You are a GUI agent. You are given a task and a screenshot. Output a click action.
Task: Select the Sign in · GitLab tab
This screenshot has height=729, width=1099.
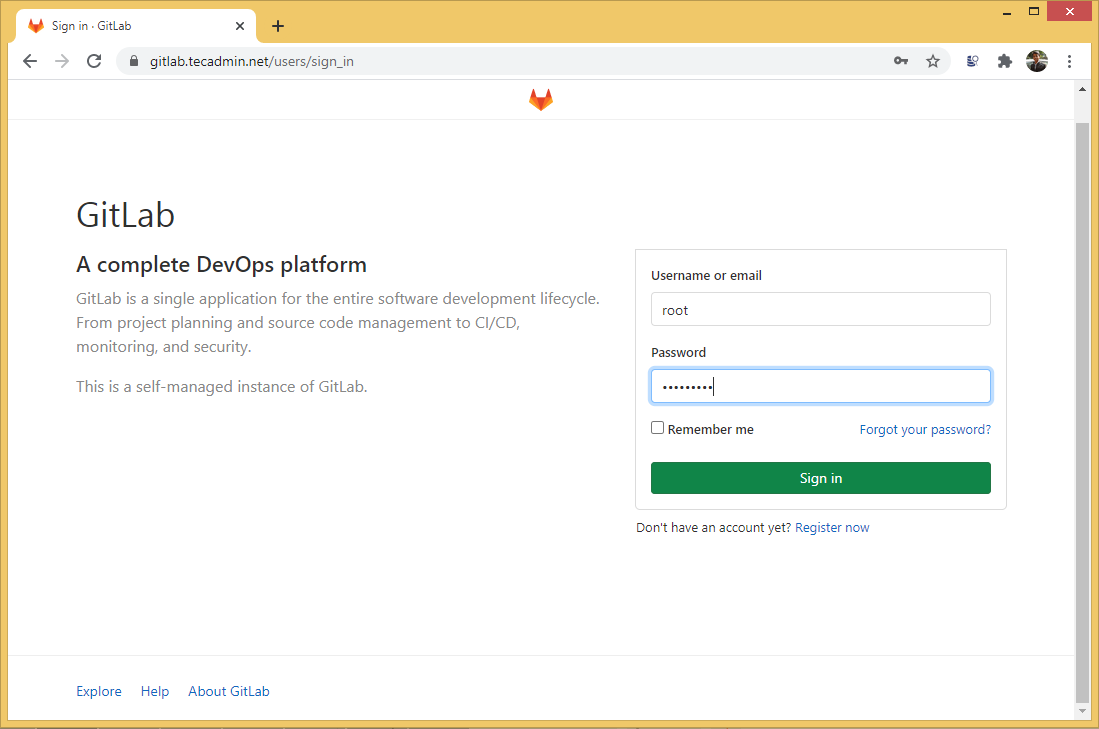coord(130,26)
